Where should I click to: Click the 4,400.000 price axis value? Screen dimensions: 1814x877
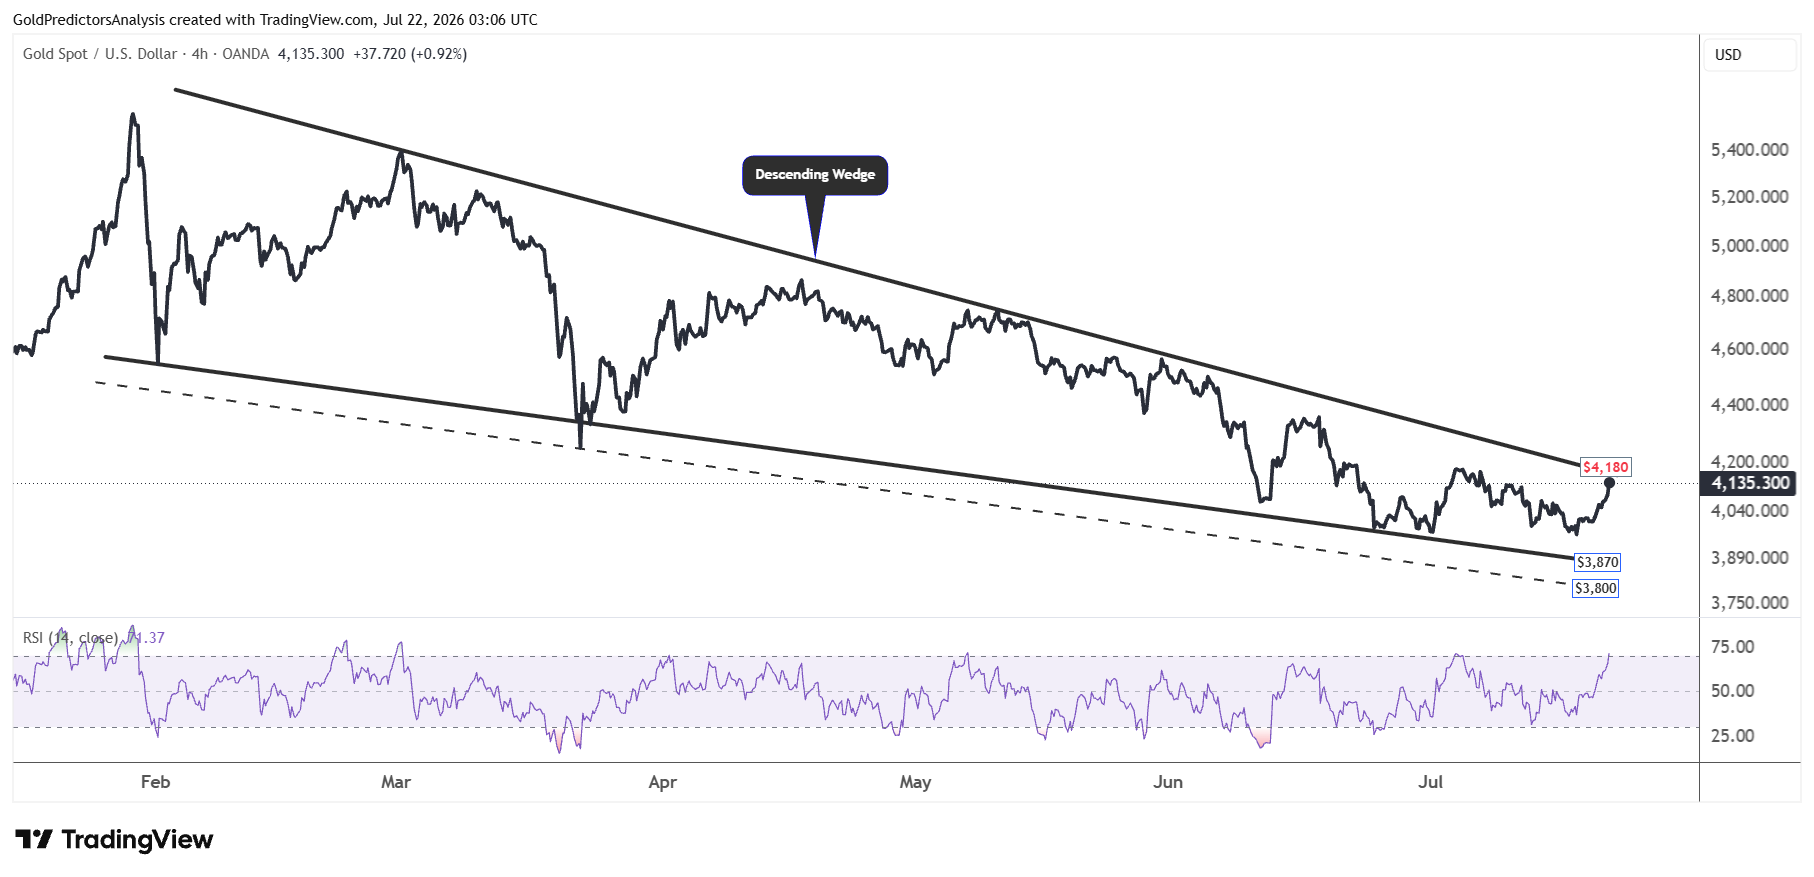point(1750,405)
